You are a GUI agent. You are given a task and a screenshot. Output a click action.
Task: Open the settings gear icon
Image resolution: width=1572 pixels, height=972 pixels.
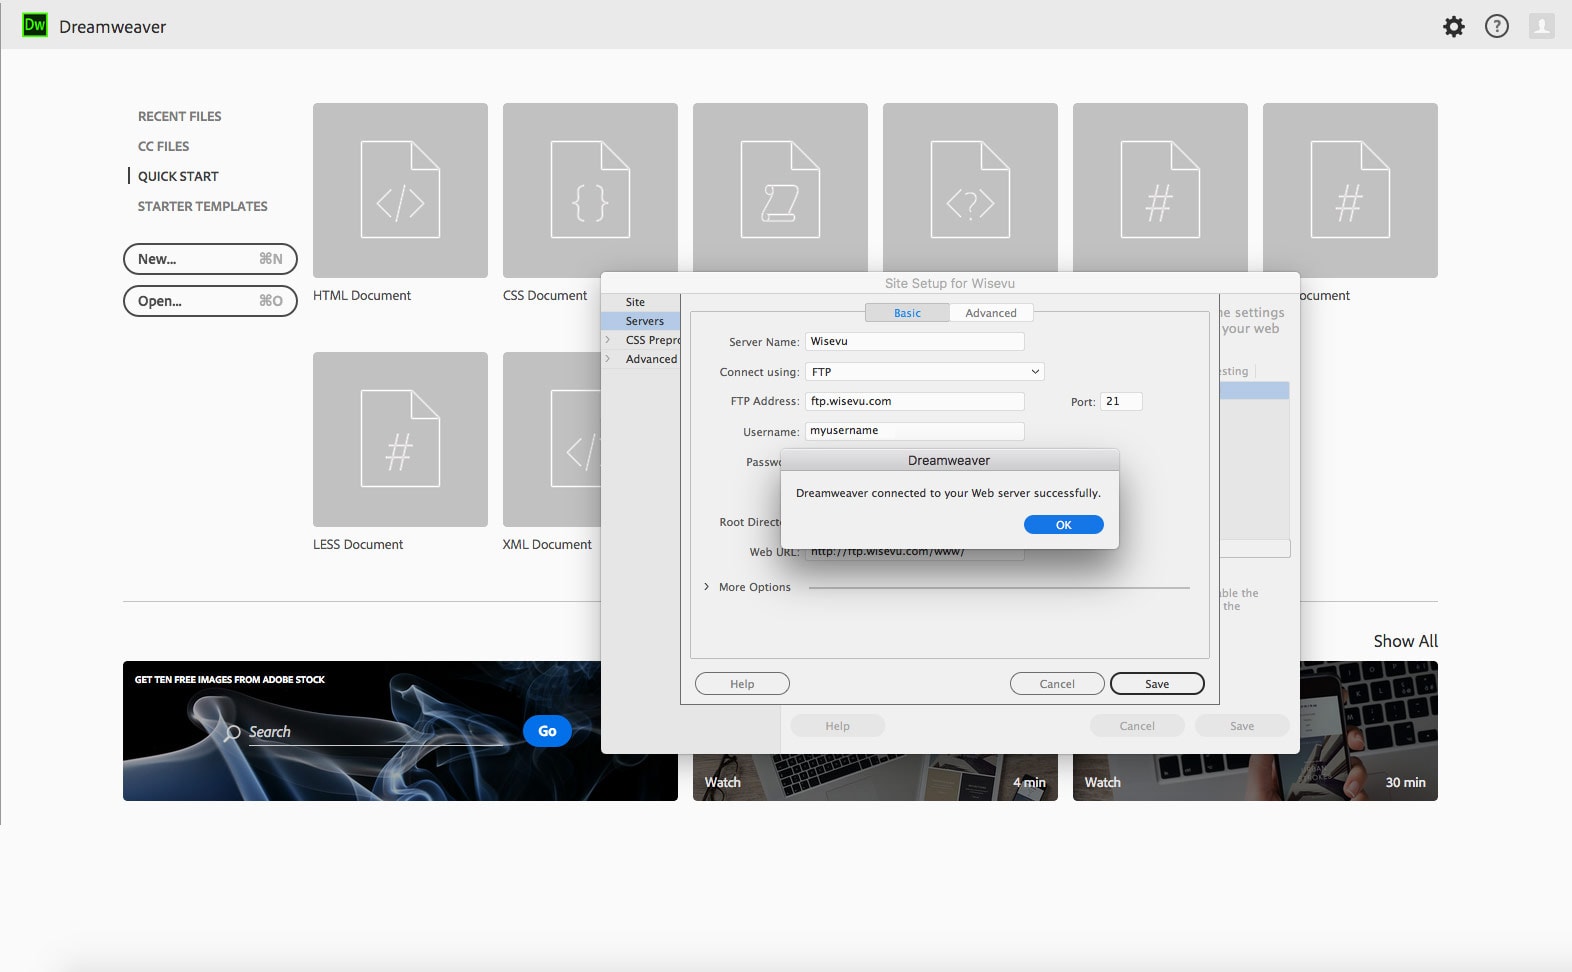tap(1454, 27)
